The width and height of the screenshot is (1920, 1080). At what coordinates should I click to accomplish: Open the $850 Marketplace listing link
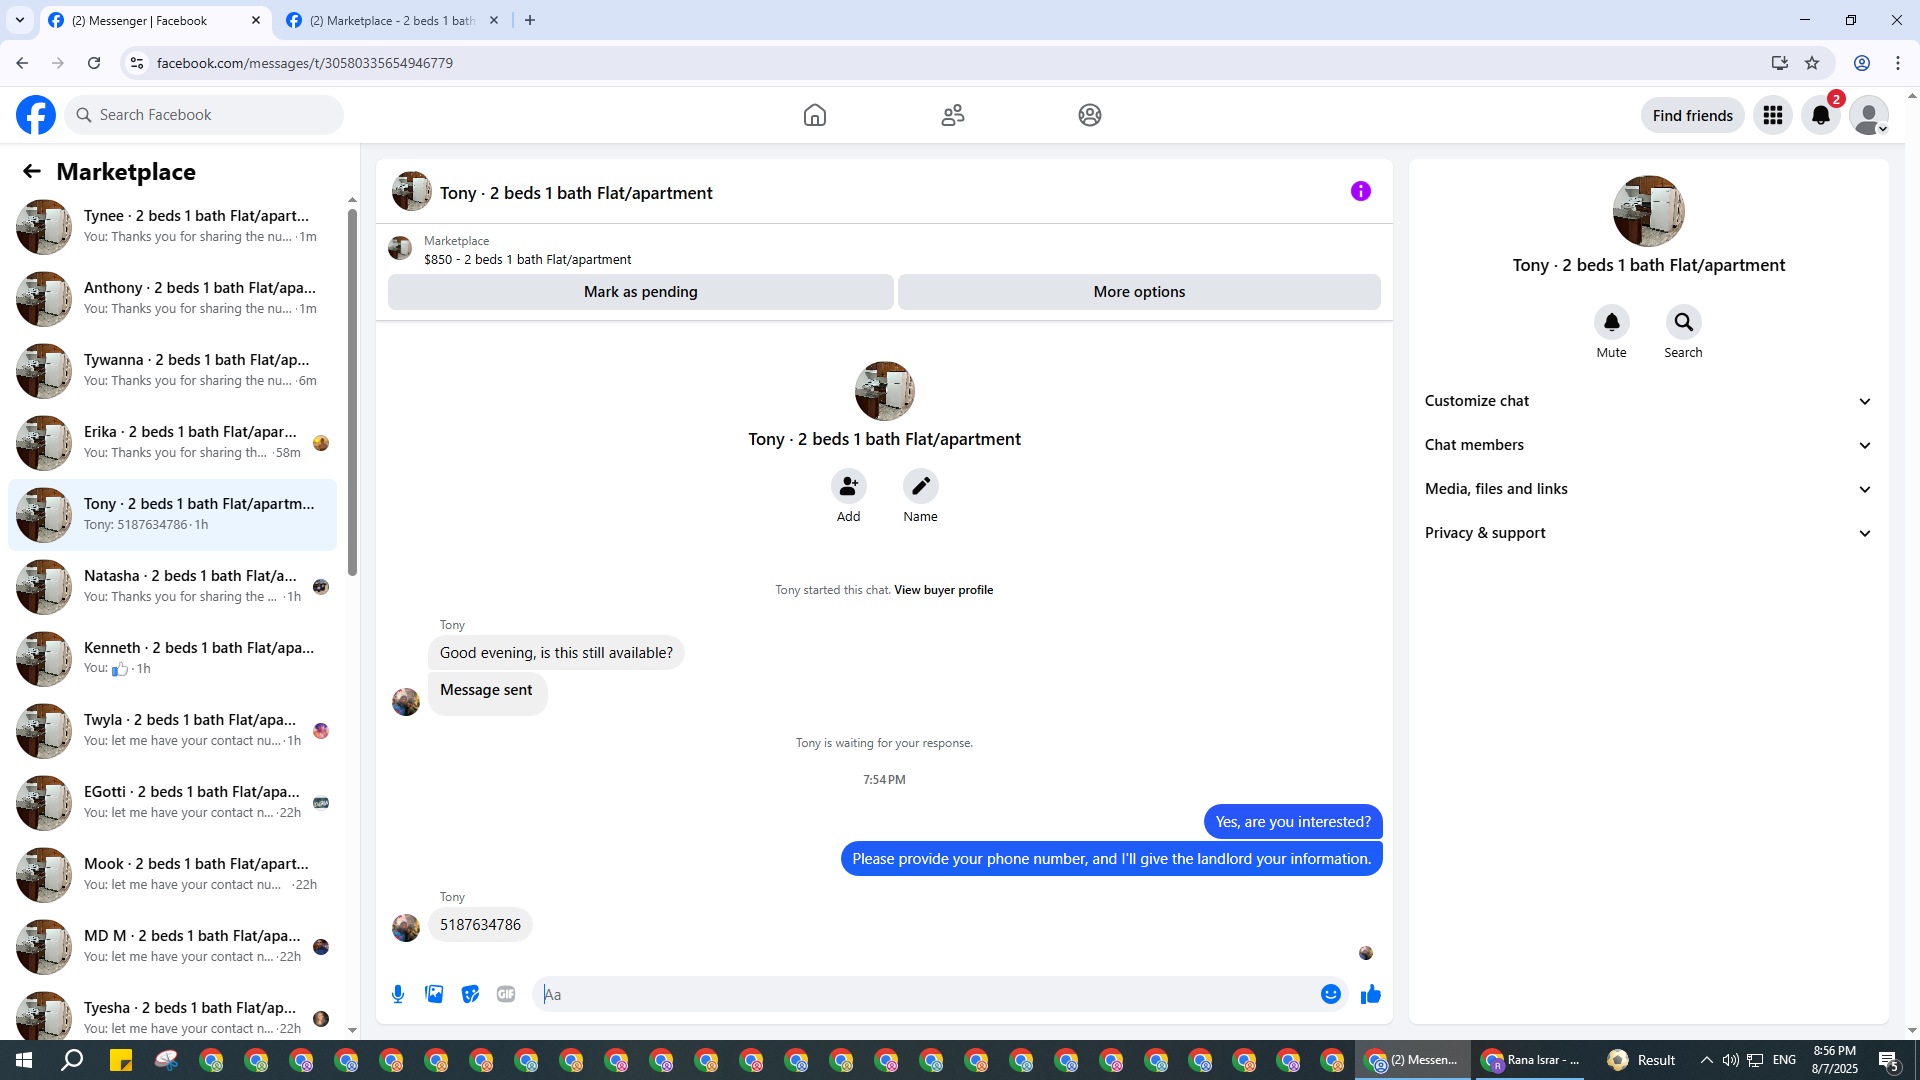[527, 259]
